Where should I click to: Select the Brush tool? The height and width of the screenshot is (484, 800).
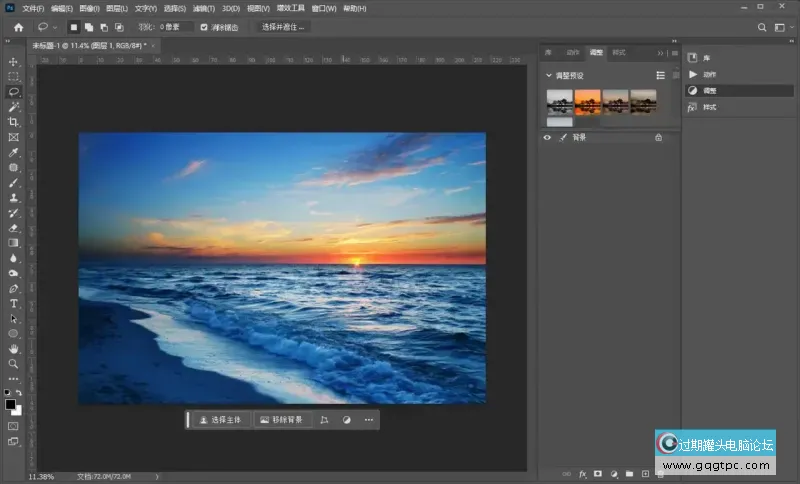13,183
